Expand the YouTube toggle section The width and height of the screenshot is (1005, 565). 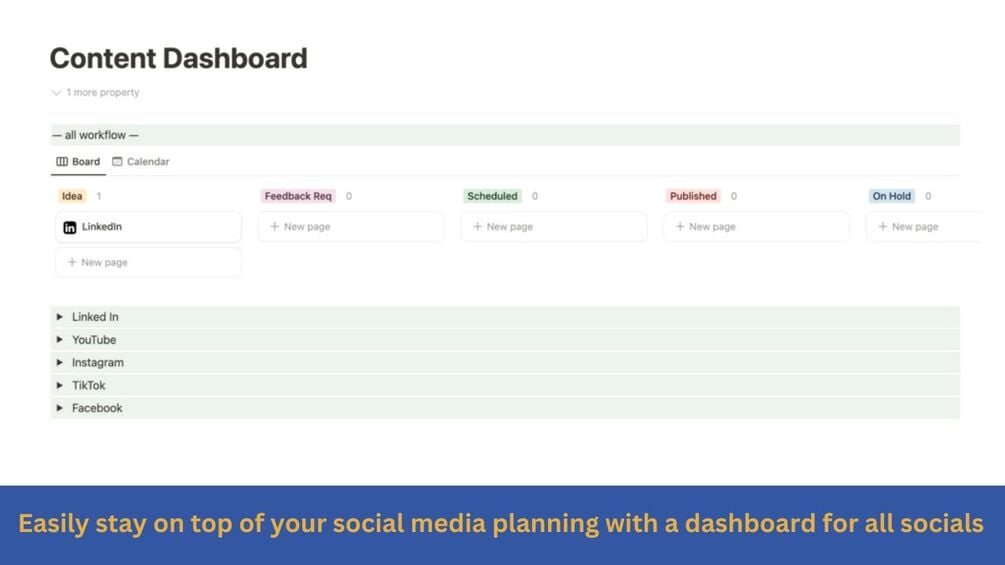click(60, 340)
